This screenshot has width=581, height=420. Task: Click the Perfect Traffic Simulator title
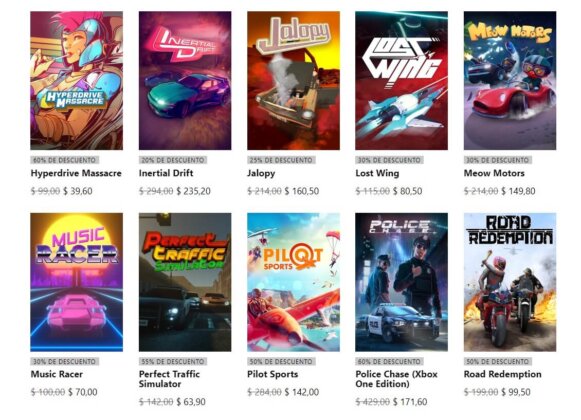169,379
